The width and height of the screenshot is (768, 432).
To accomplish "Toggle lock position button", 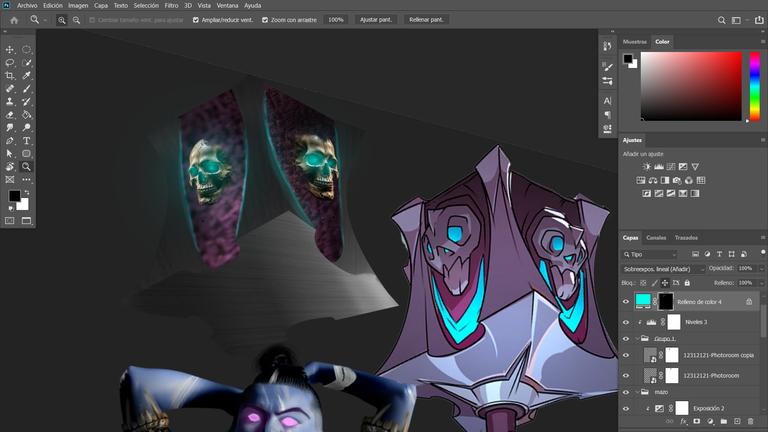I will coord(665,283).
